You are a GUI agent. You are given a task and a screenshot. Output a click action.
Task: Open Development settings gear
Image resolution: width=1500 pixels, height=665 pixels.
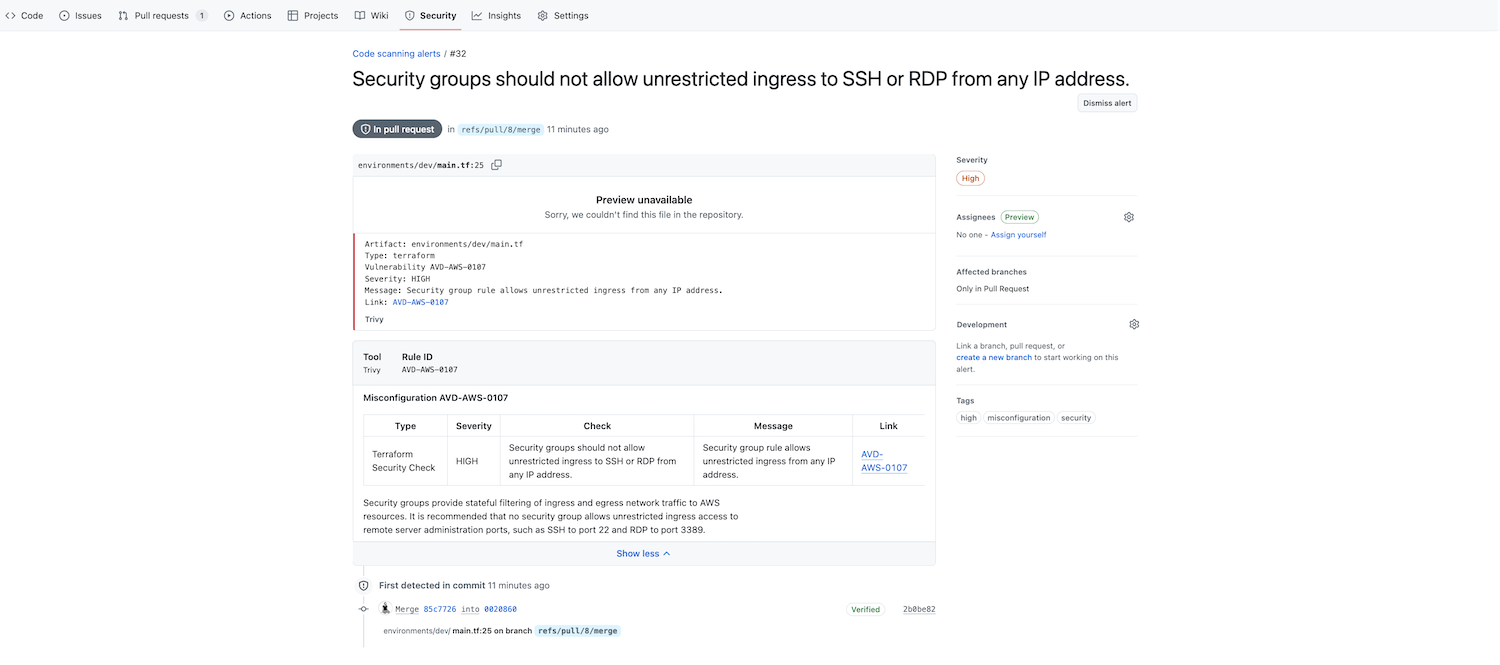[x=1134, y=325]
